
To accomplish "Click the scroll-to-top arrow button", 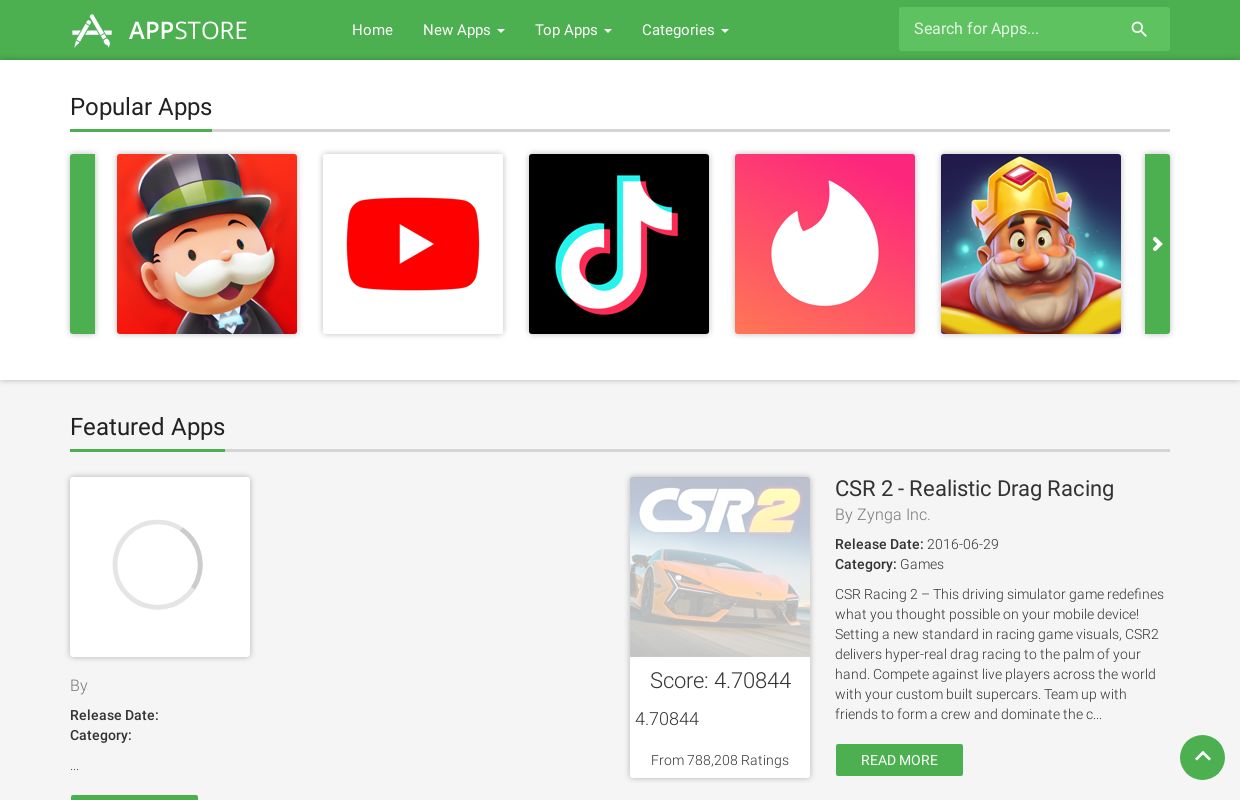I will (1202, 757).
